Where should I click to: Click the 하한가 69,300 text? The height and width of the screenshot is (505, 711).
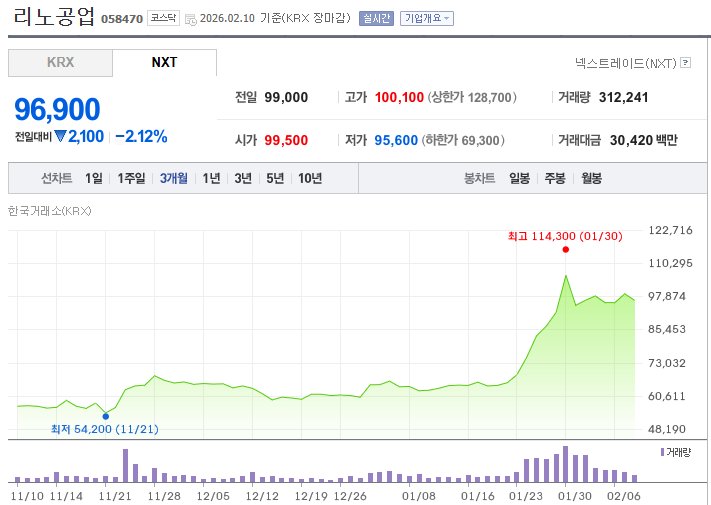pyautogui.click(x=463, y=140)
